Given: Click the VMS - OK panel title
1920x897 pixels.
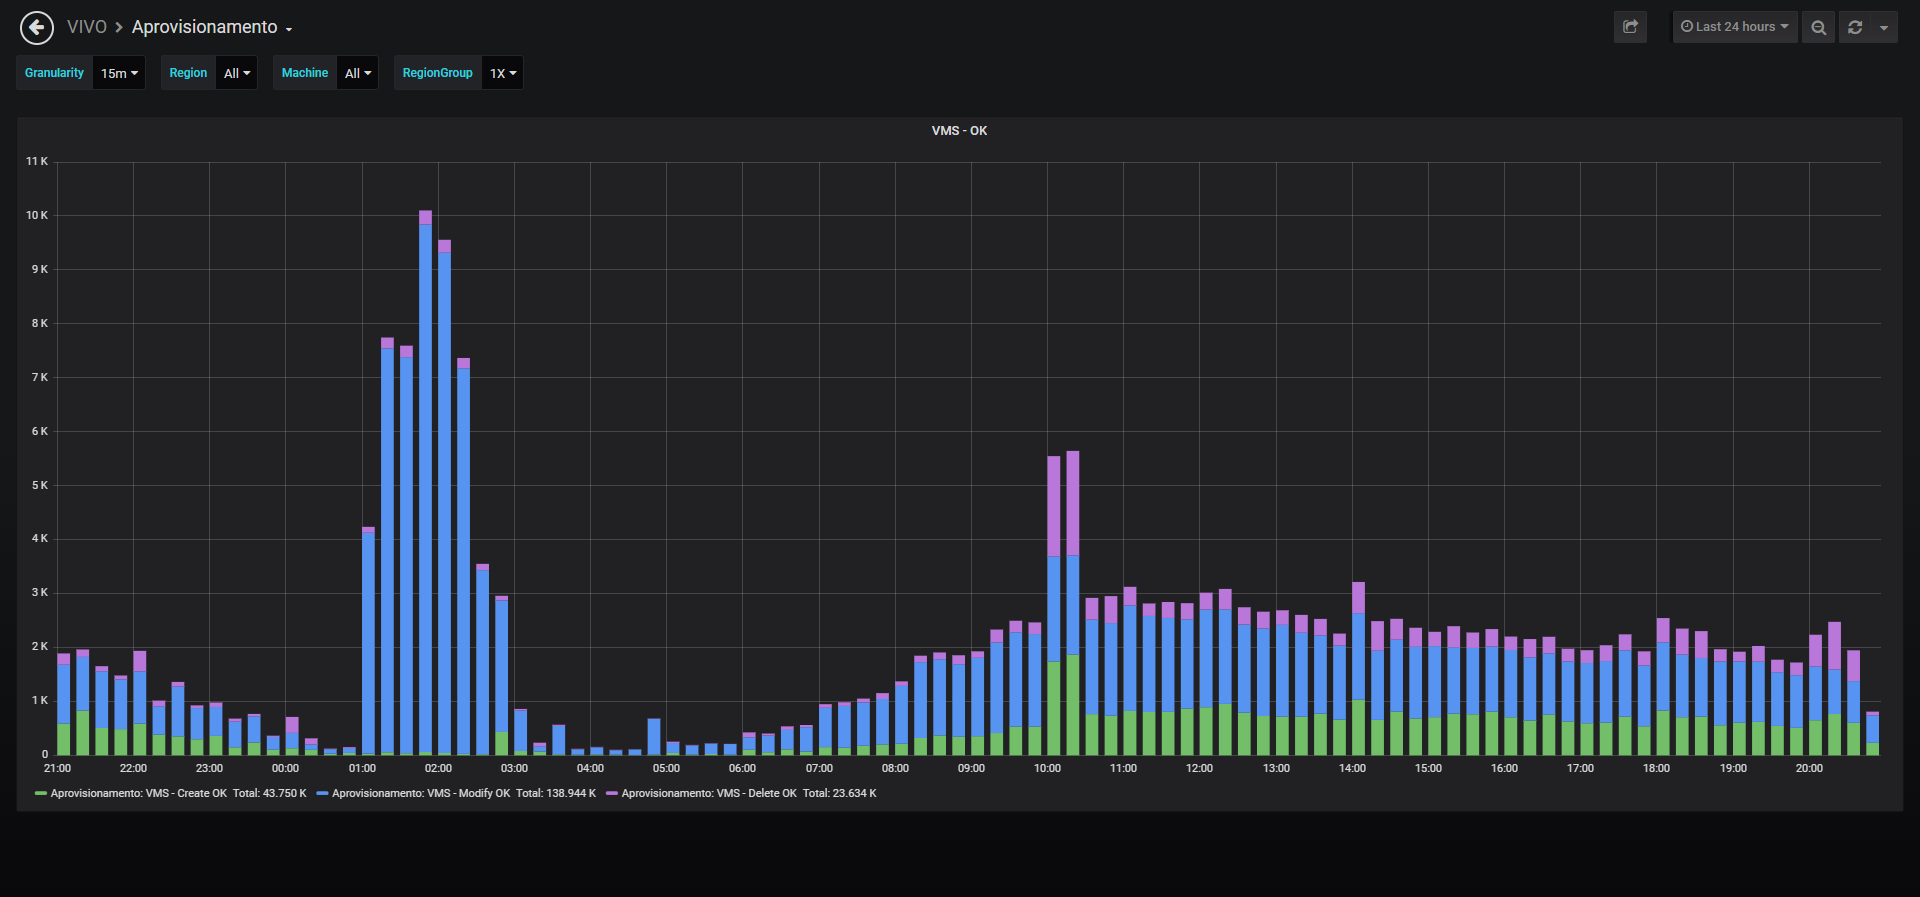Looking at the screenshot, I should coord(960,131).
